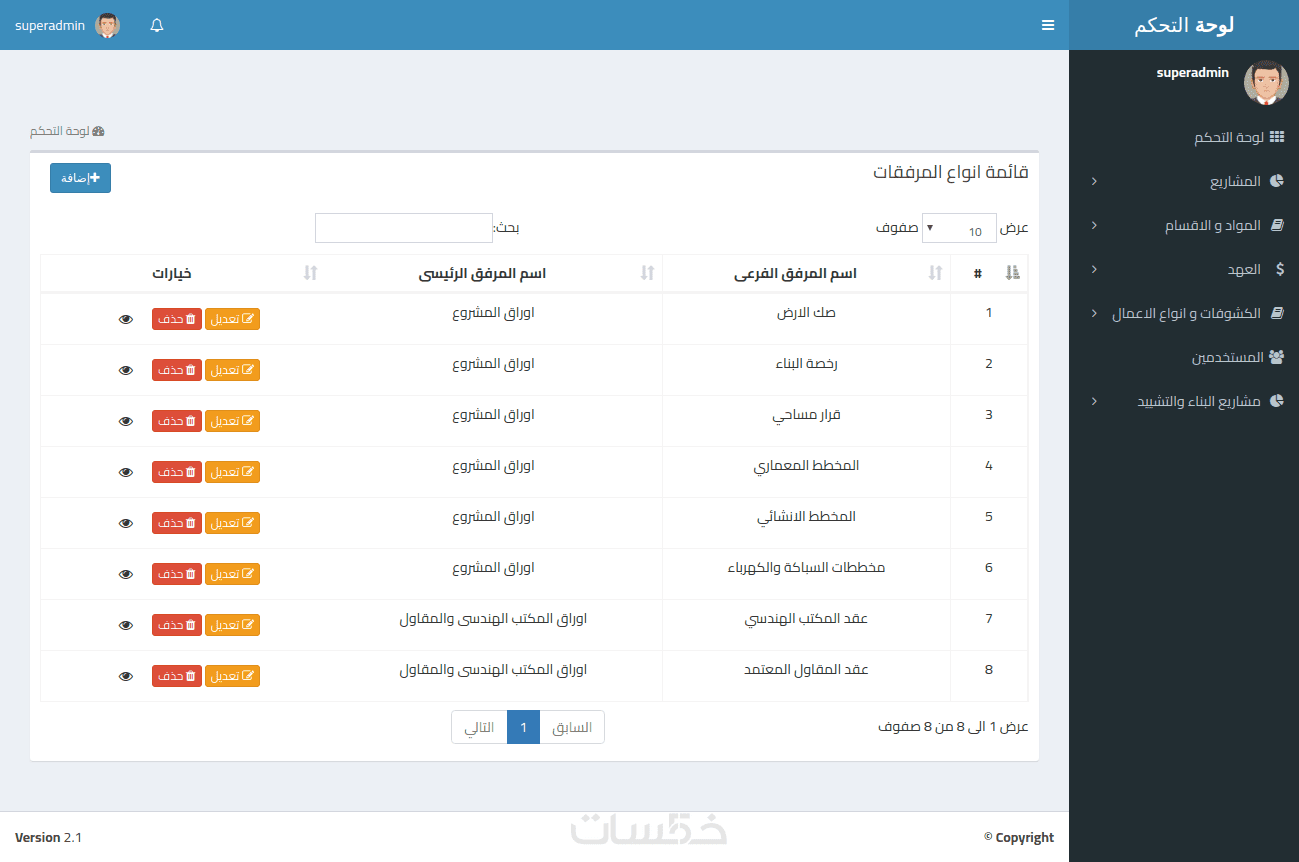
Task: Click the dashboard grid icon in sidebar
Action: [x=1276, y=137]
